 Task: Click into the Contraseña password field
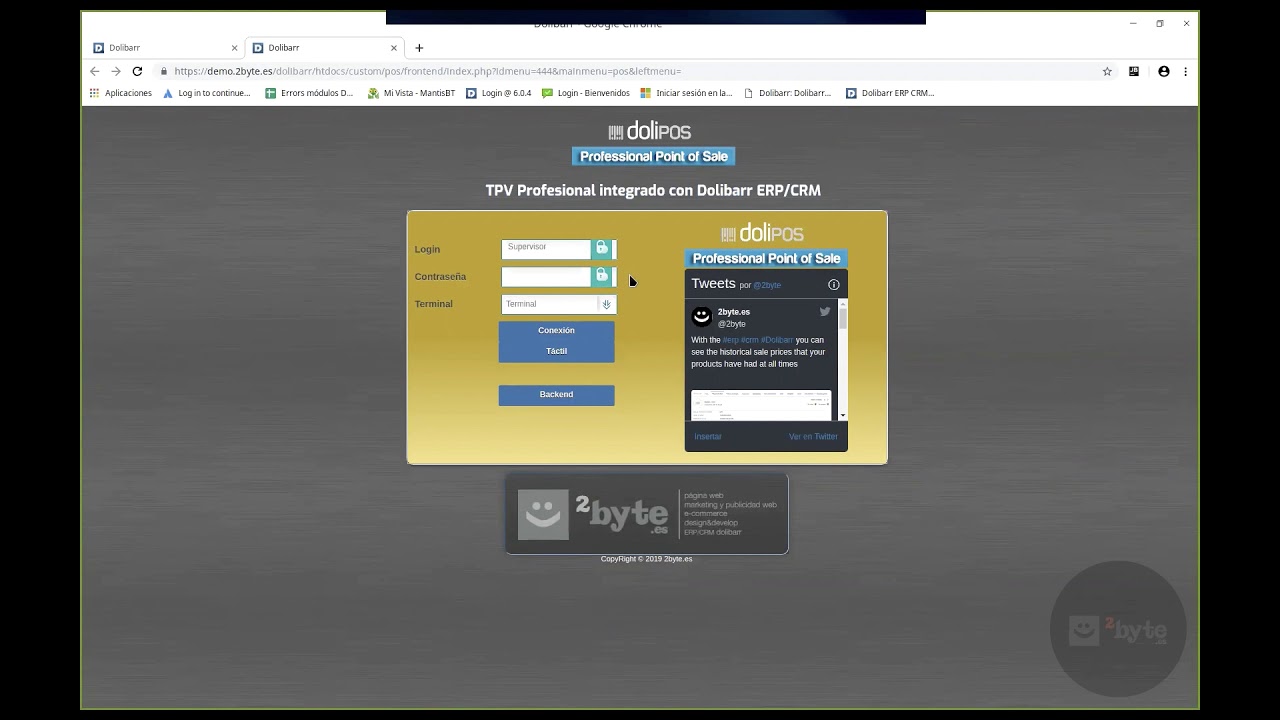point(546,276)
